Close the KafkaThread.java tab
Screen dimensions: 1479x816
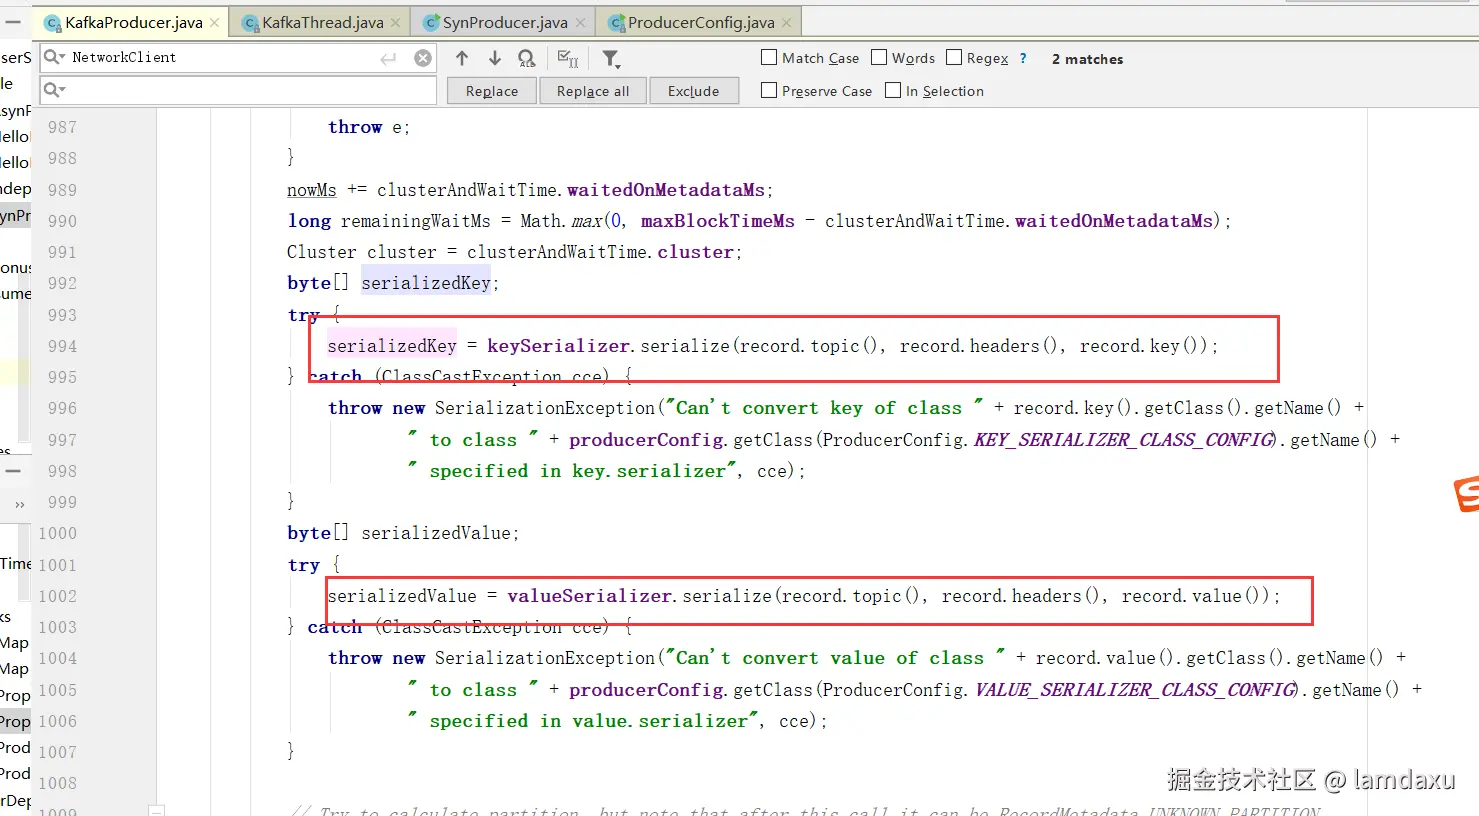point(395,23)
